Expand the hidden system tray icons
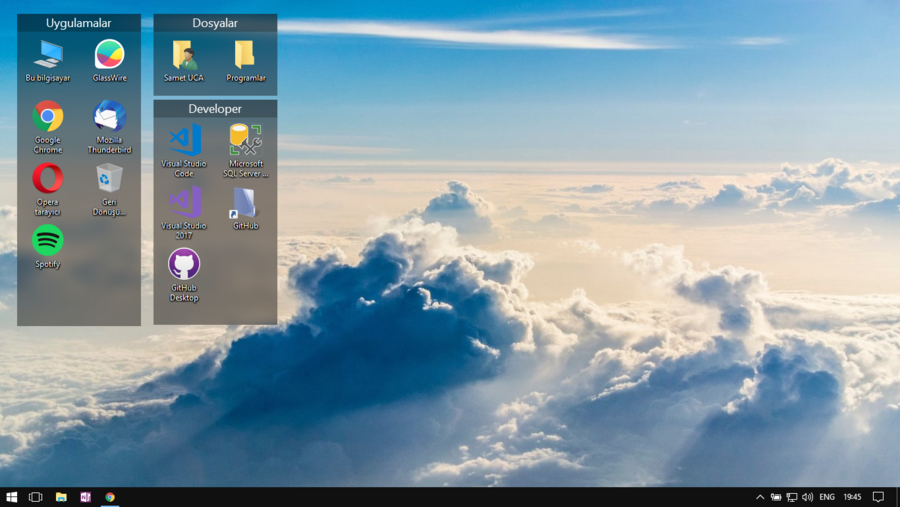Screen dimensions: 900x507 [x=760, y=497]
